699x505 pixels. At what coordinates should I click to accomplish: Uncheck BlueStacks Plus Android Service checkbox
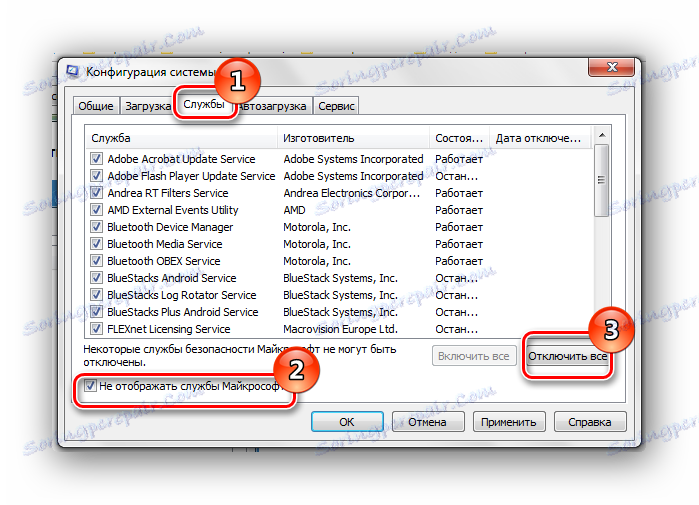pos(96,312)
